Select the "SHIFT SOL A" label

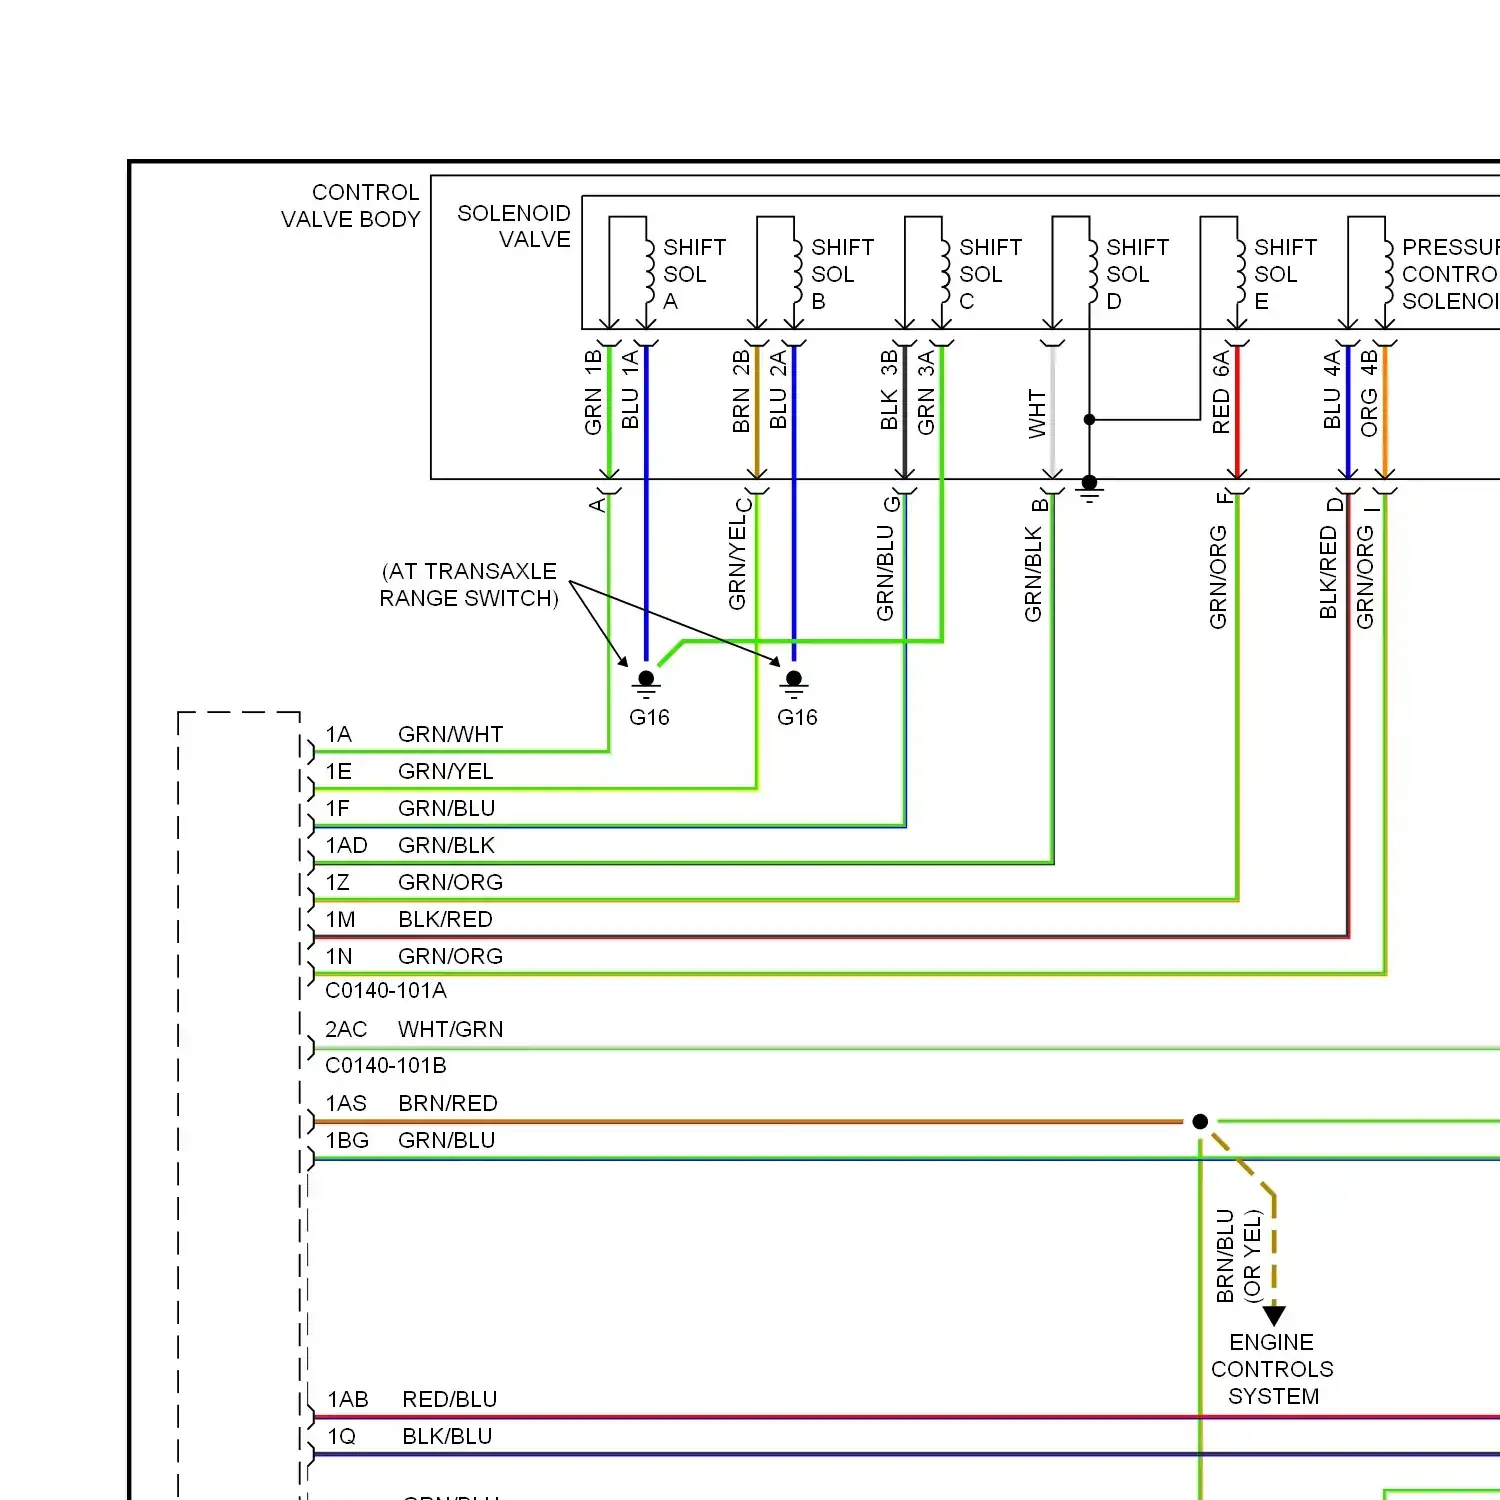click(694, 274)
